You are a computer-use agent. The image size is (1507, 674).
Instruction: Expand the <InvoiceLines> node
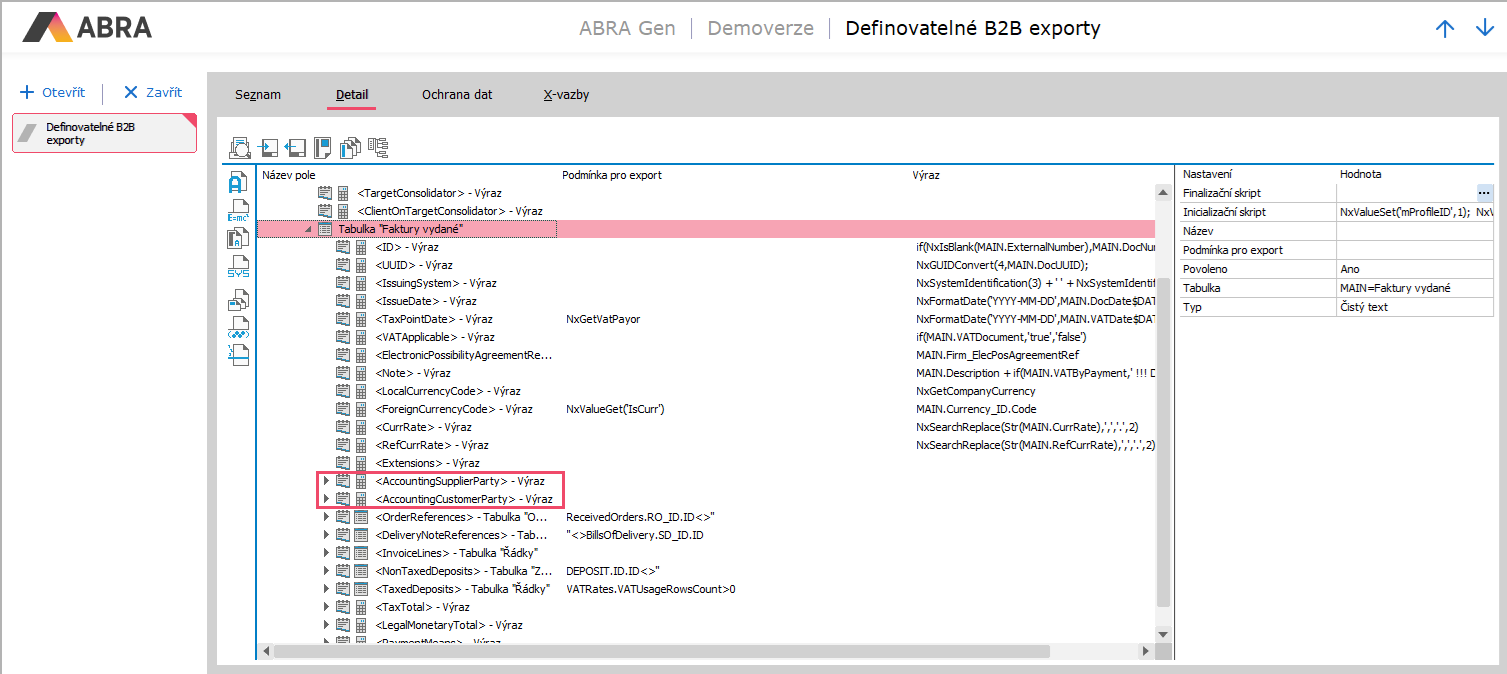pos(326,553)
